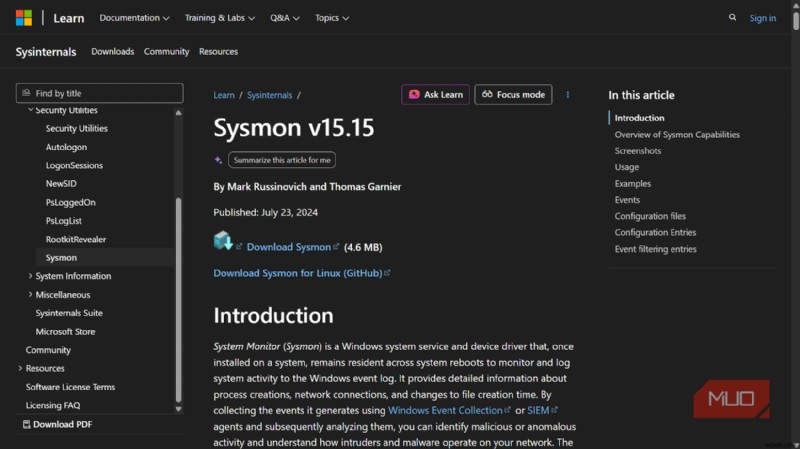Open the Training & Labs dropdown
The image size is (800, 449).
219,18
